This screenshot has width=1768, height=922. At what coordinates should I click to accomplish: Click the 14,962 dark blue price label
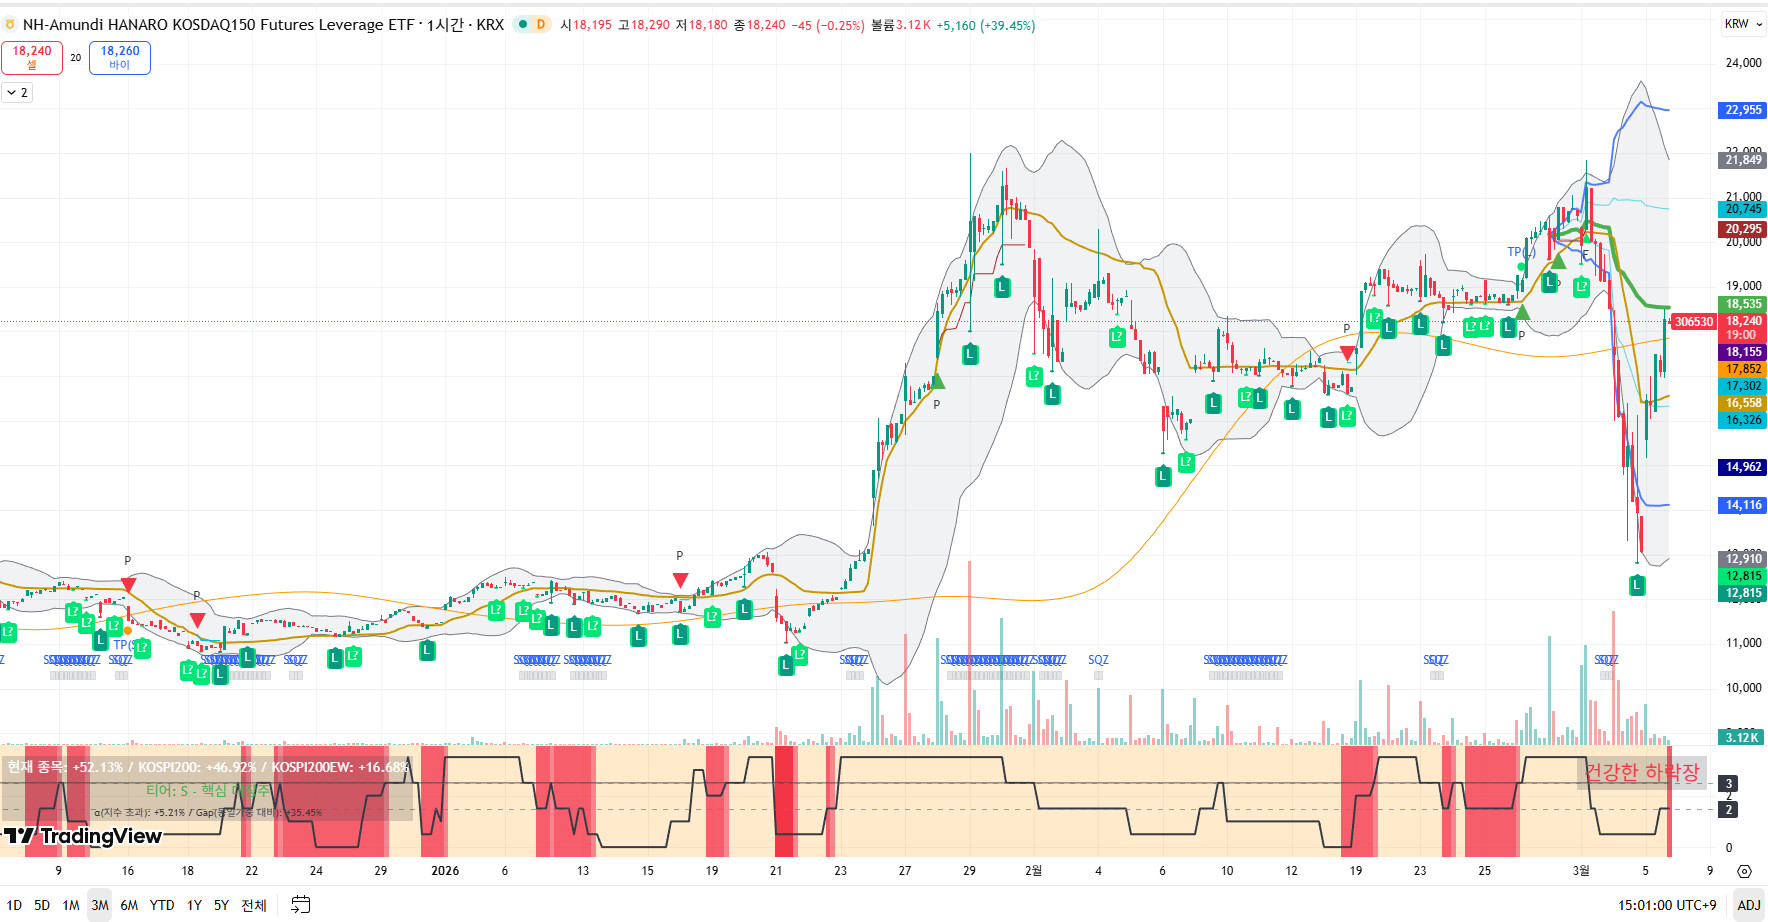(1743, 467)
